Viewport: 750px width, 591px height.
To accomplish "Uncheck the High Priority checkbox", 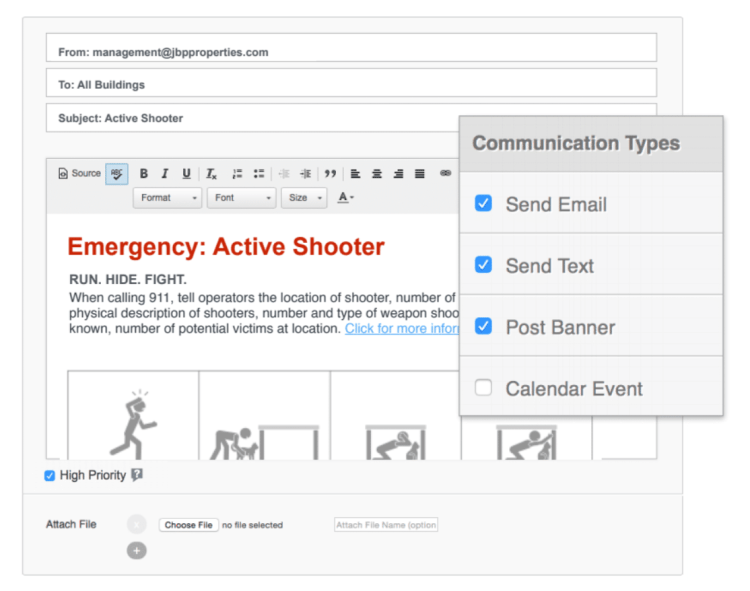I will (x=50, y=476).
